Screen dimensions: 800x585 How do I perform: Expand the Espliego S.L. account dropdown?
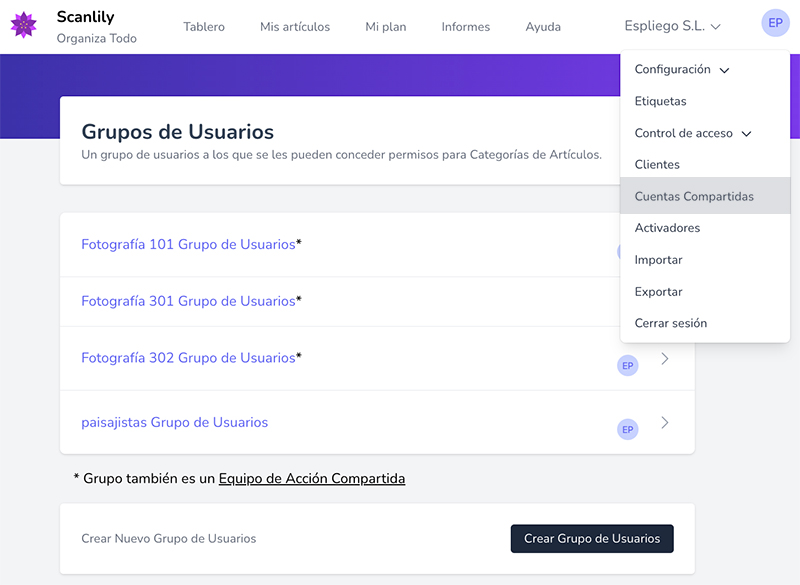pos(672,27)
